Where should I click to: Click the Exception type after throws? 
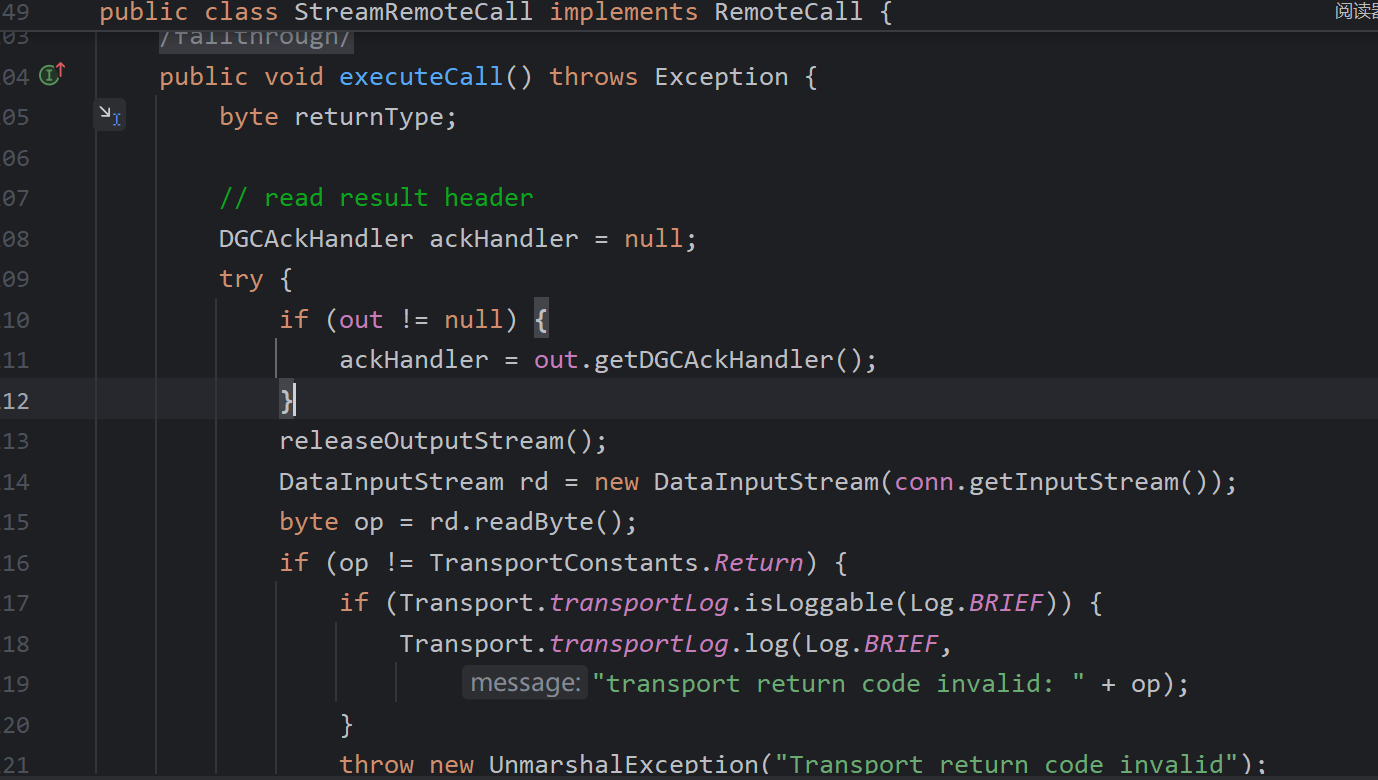(x=721, y=77)
